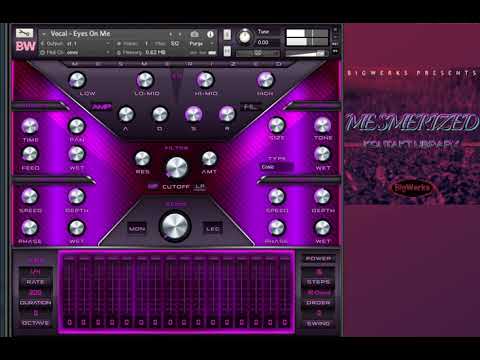Click the first step slider in the sequencer
The image size is (480, 360).
[69, 290]
